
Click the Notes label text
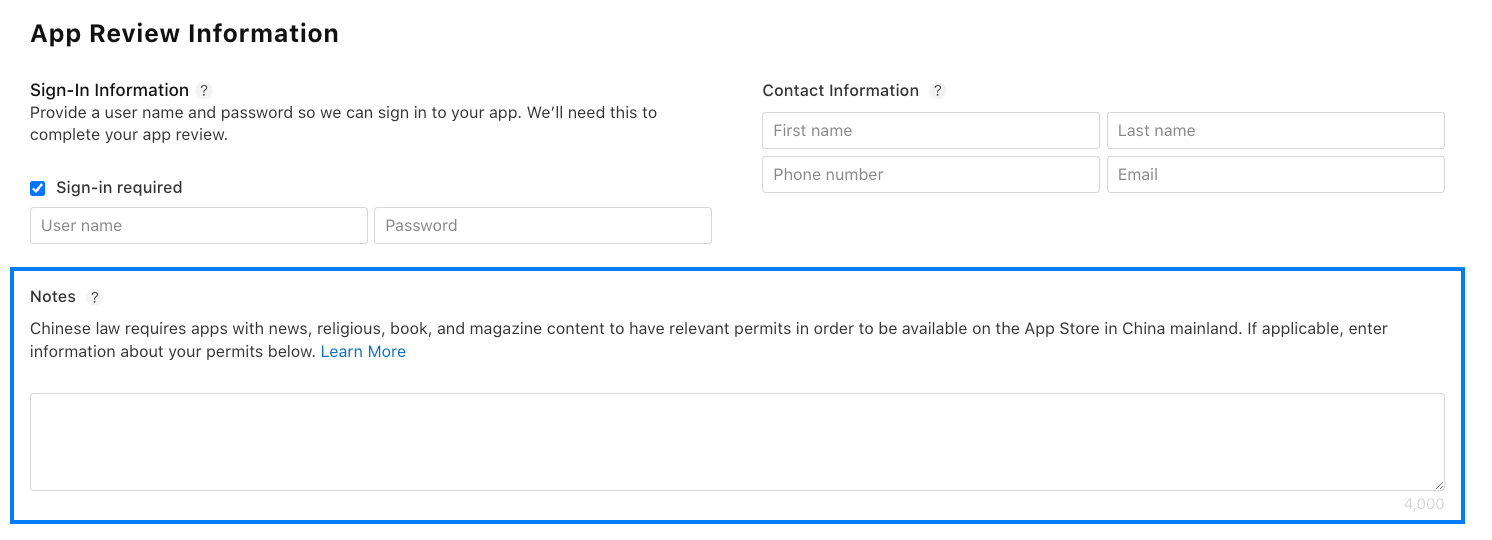pyautogui.click(x=53, y=297)
